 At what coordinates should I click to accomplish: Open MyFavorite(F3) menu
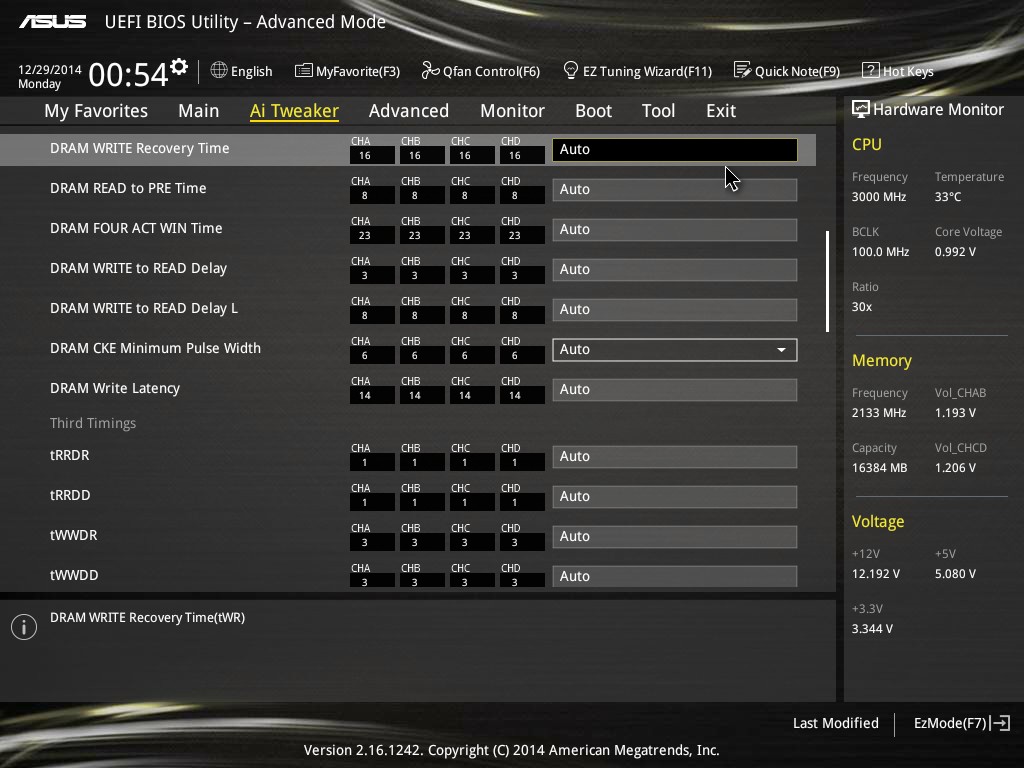(x=347, y=71)
